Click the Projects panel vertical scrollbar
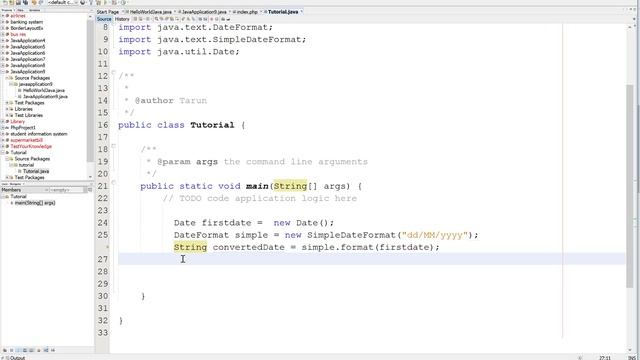This screenshot has height=360, width=640. 90,92
